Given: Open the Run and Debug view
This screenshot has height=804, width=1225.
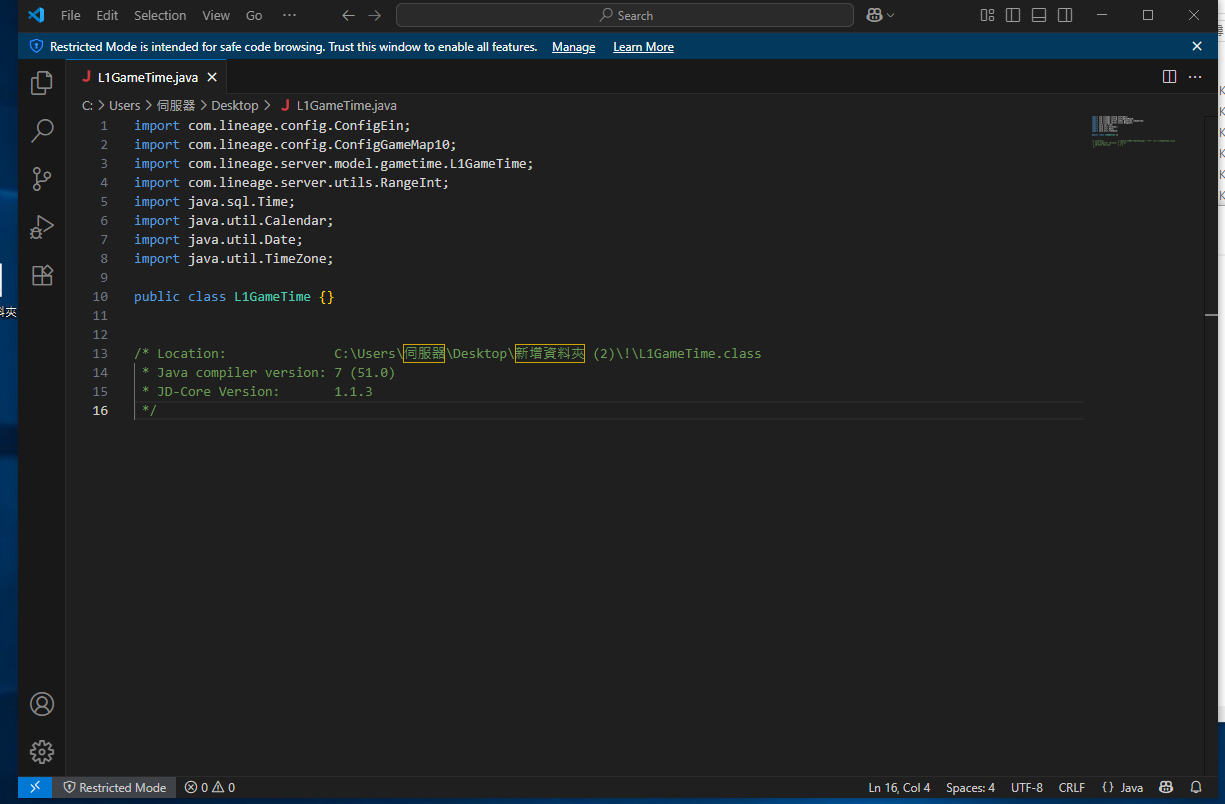Looking at the screenshot, I should click(x=42, y=227).
